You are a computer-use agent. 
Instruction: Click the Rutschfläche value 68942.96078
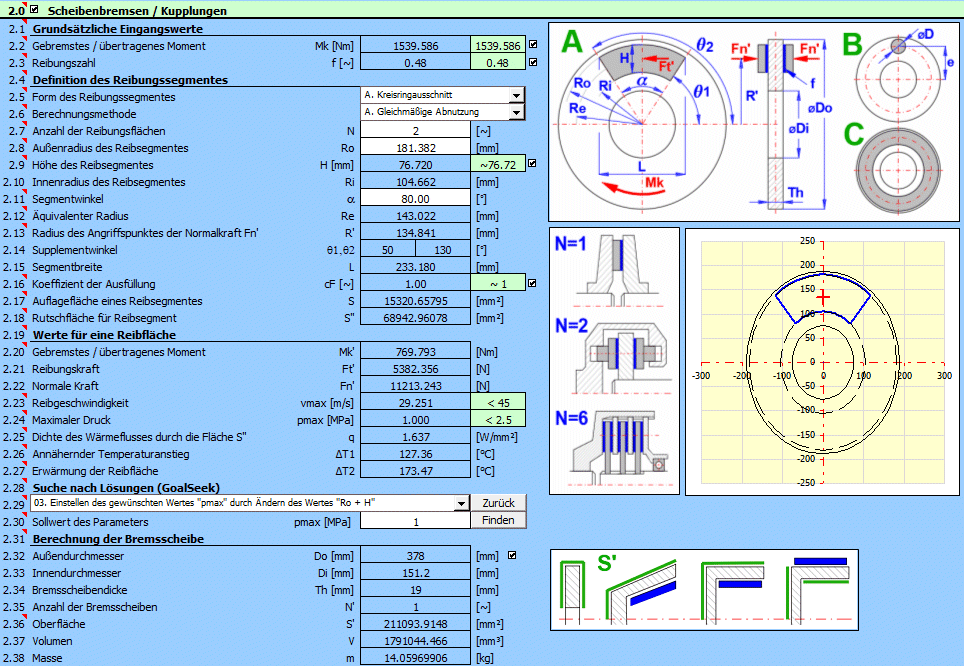pos(416,318)
